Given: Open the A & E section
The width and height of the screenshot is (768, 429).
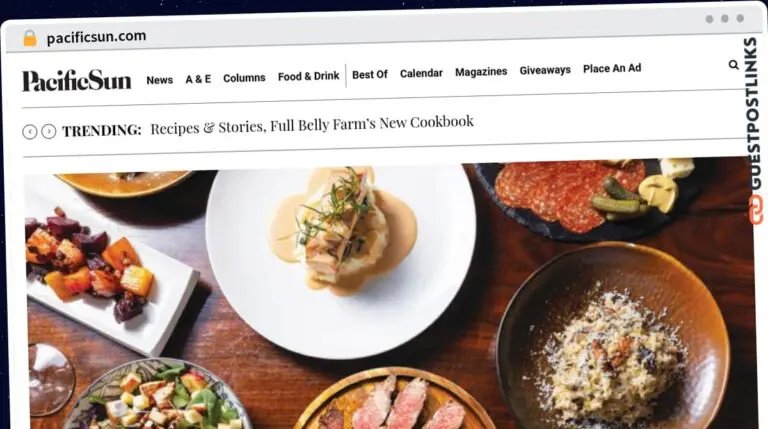Looking at the screenshot, I should coord(198,79).
